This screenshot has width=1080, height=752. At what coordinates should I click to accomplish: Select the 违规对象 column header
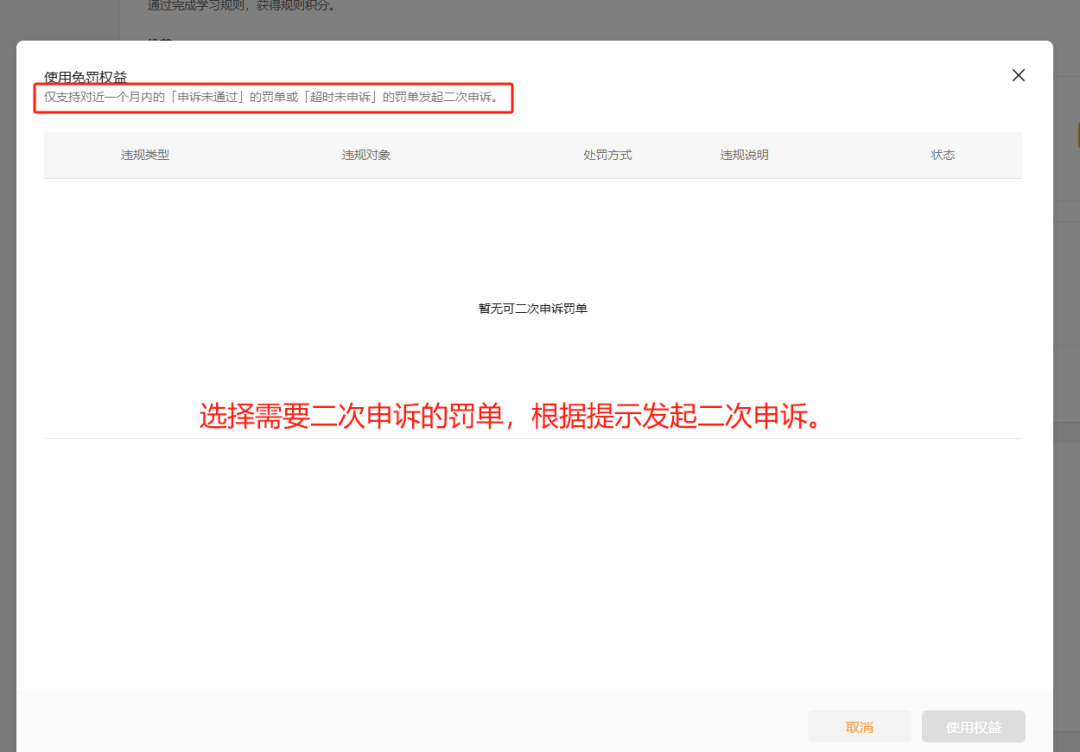[366, 155]
